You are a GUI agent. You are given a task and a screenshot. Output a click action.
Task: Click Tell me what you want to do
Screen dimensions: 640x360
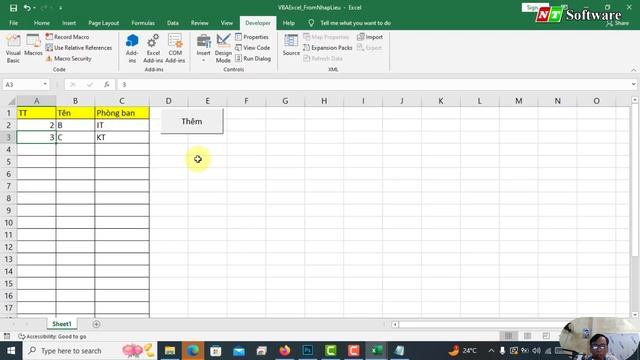pyautogui.click(x=355, y=23)
